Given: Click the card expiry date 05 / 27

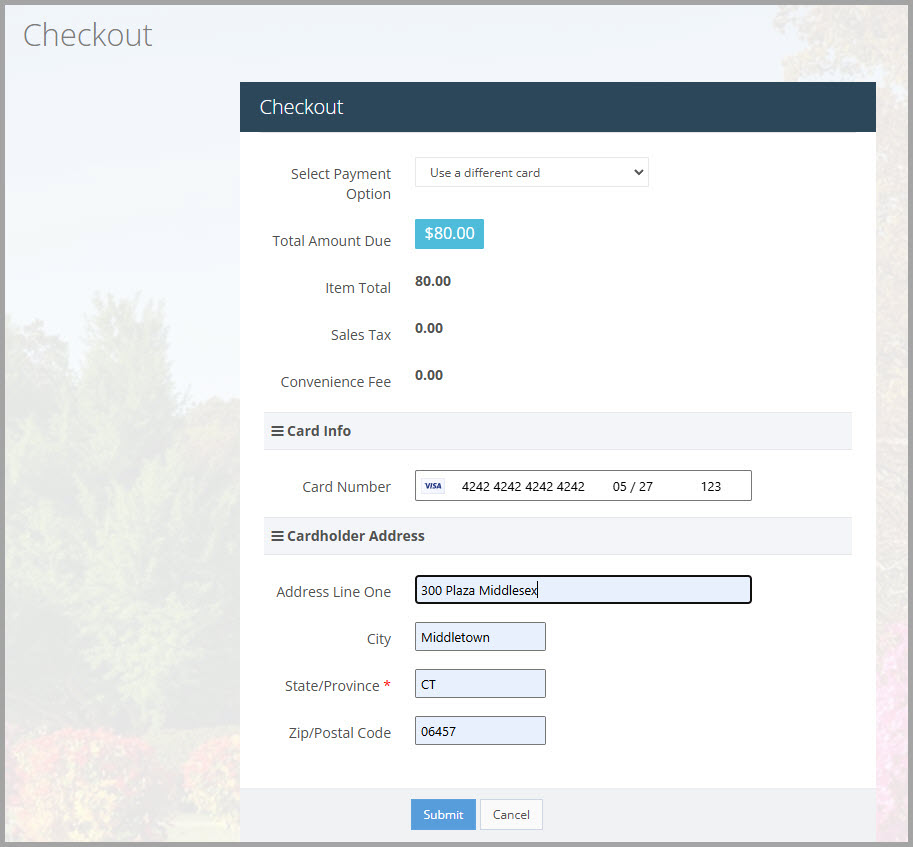Looking at the screenshot, I should point(632,486).
